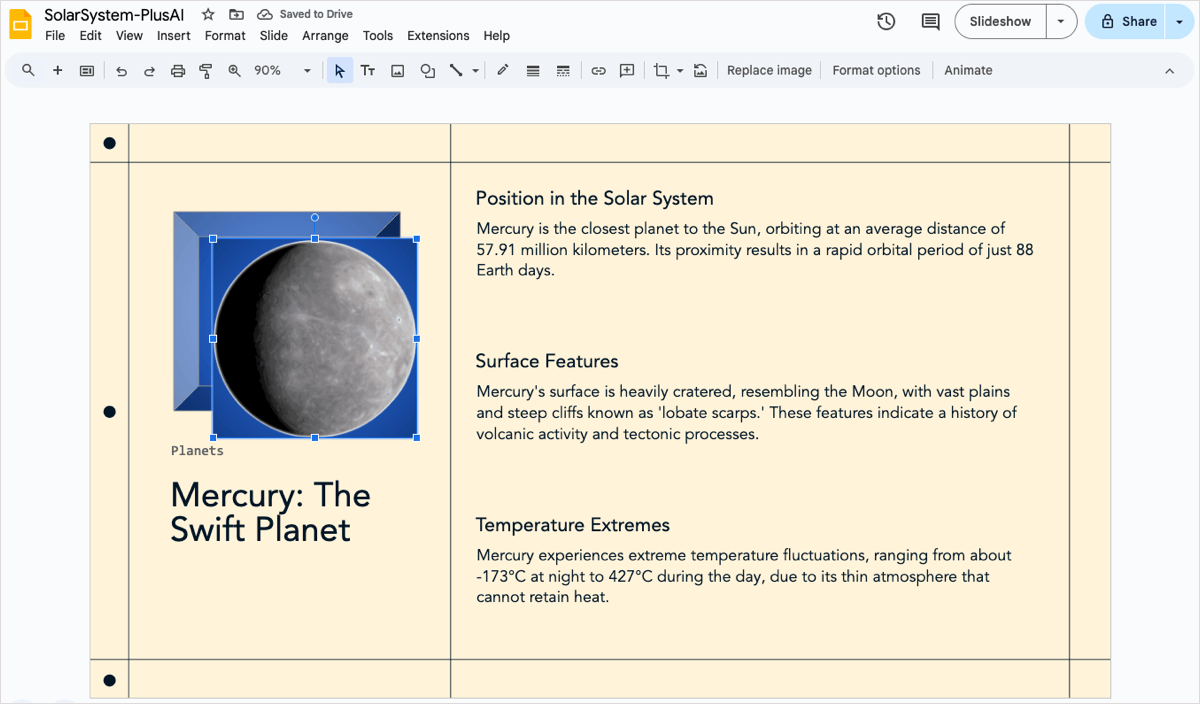Click the Undo arrow
This screenshot has height=704, width=1200.
click(x=121, y=70)
